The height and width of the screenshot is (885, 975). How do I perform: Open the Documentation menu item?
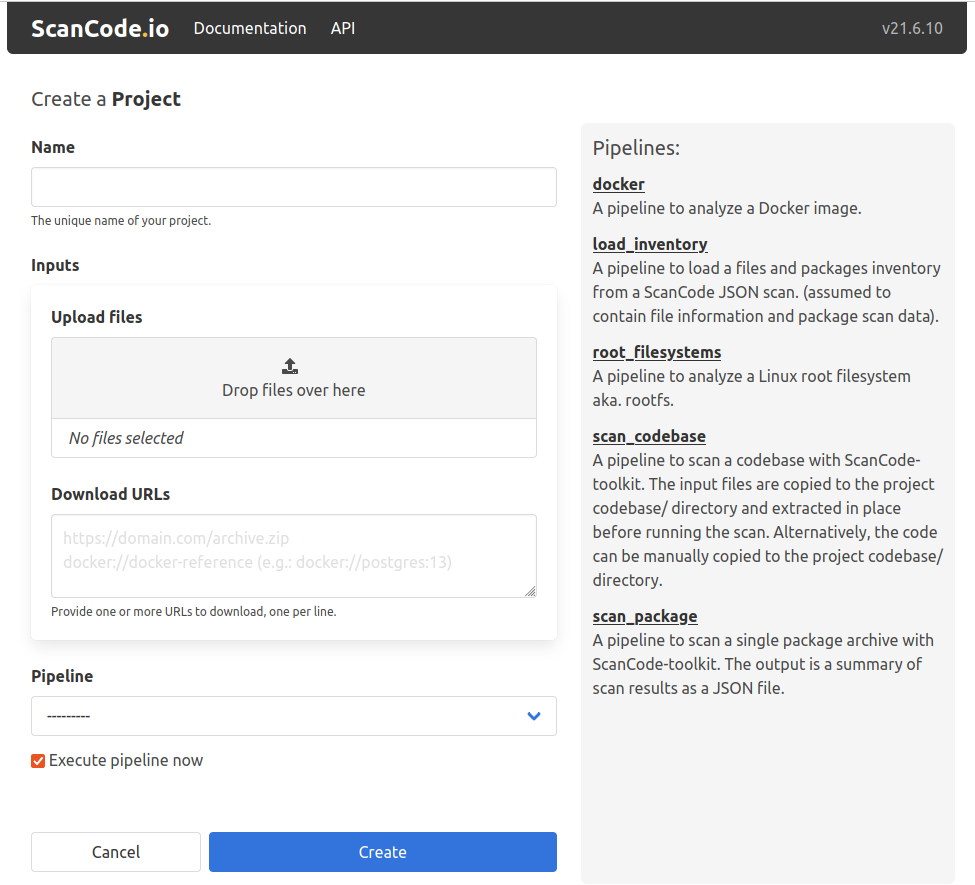click(249, 29)
